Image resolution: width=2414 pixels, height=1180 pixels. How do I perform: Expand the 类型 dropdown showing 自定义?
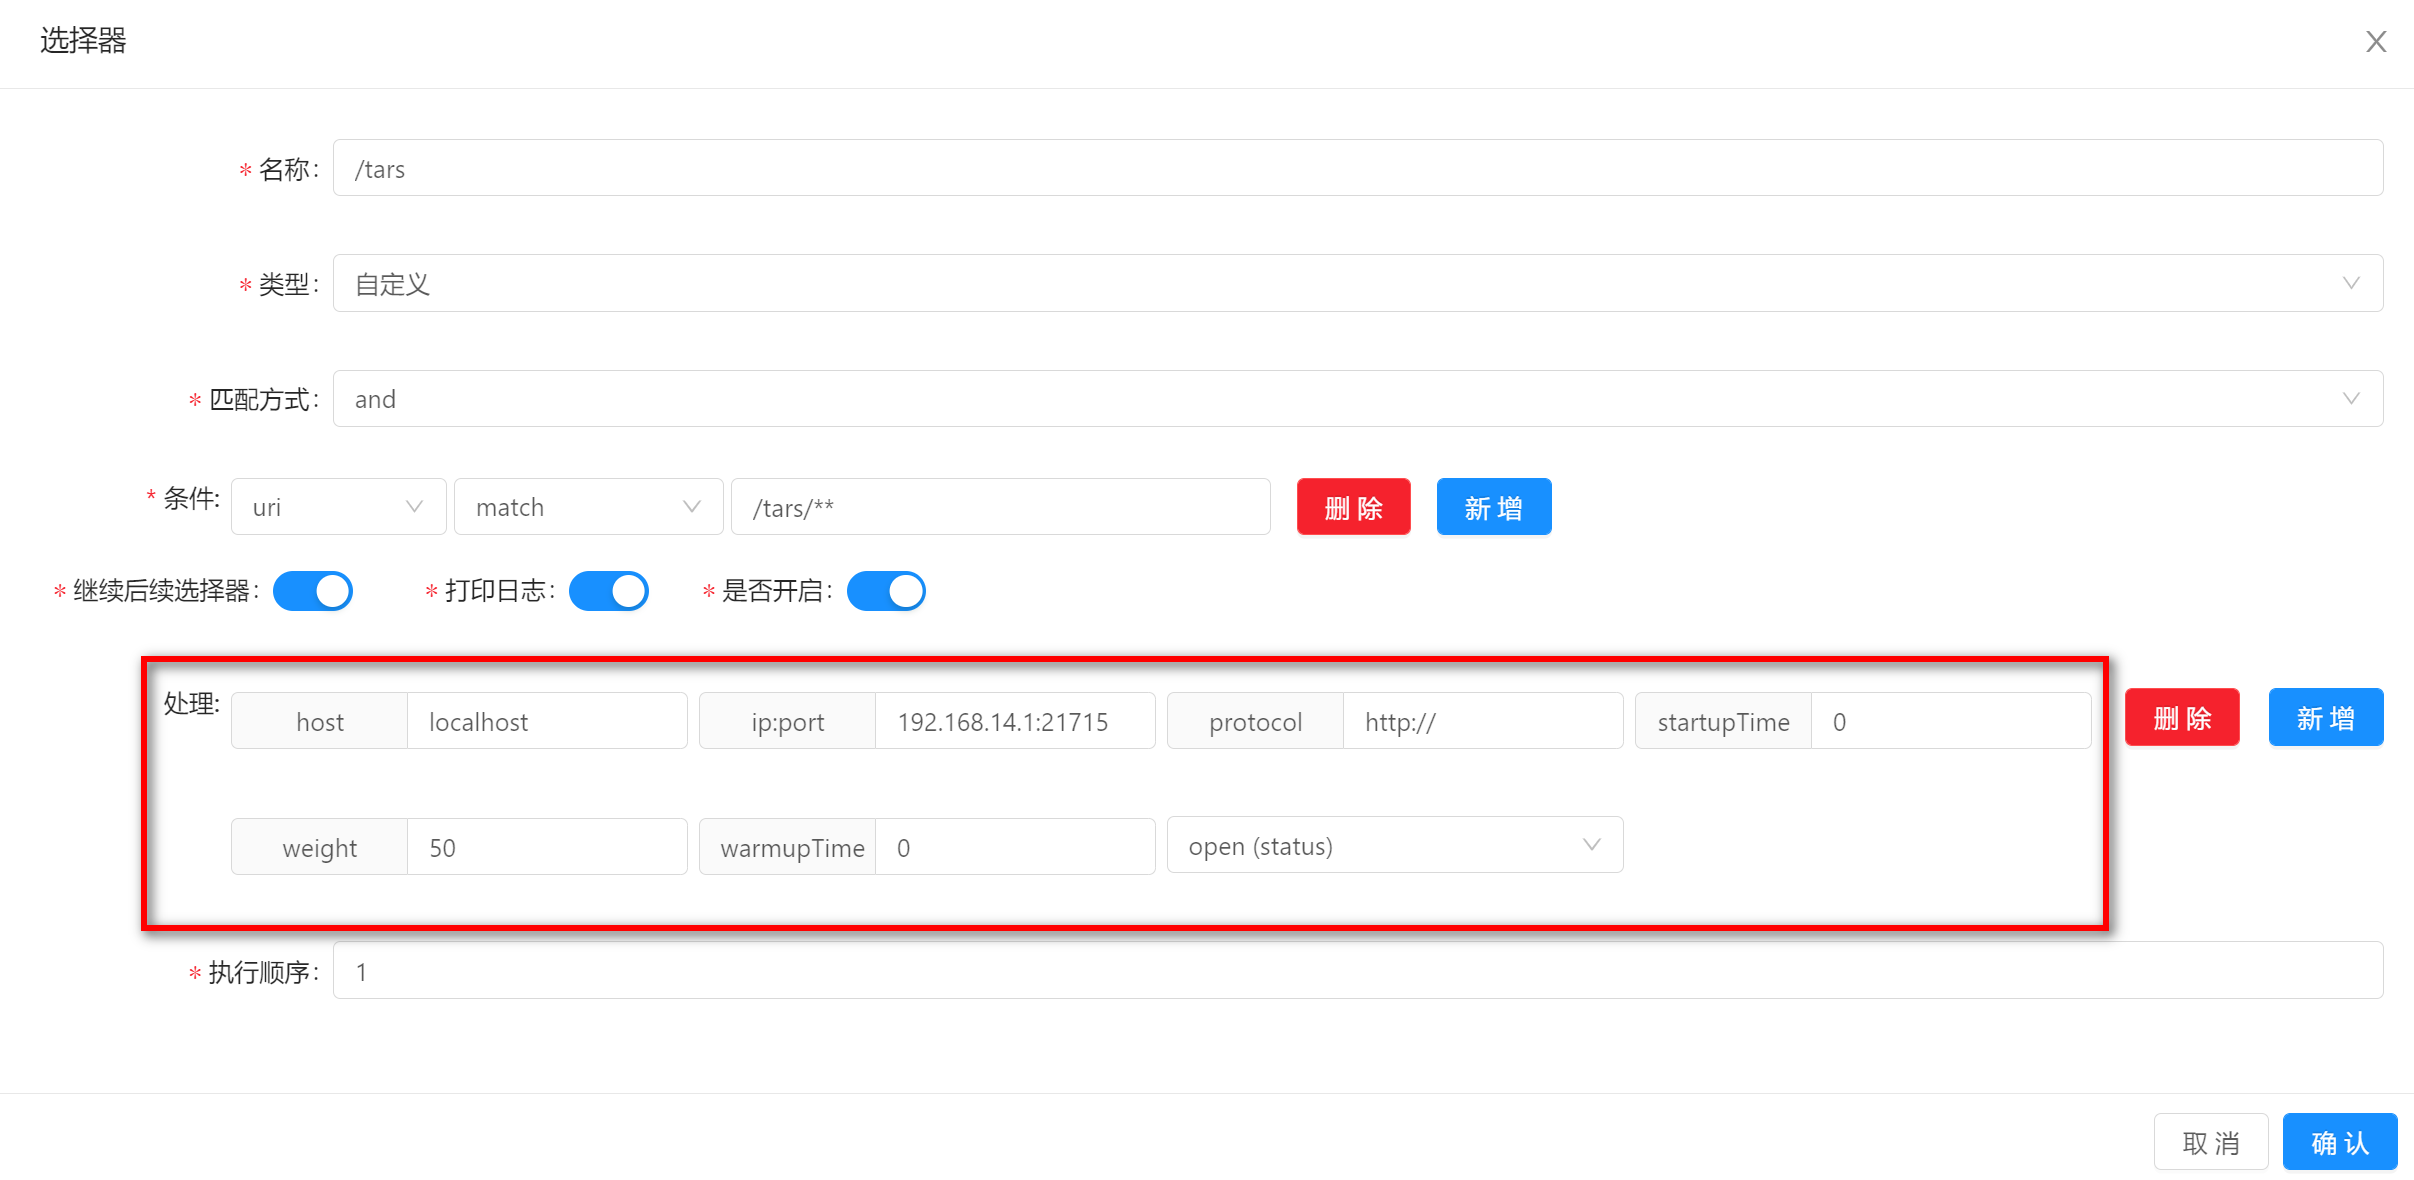1357,284
